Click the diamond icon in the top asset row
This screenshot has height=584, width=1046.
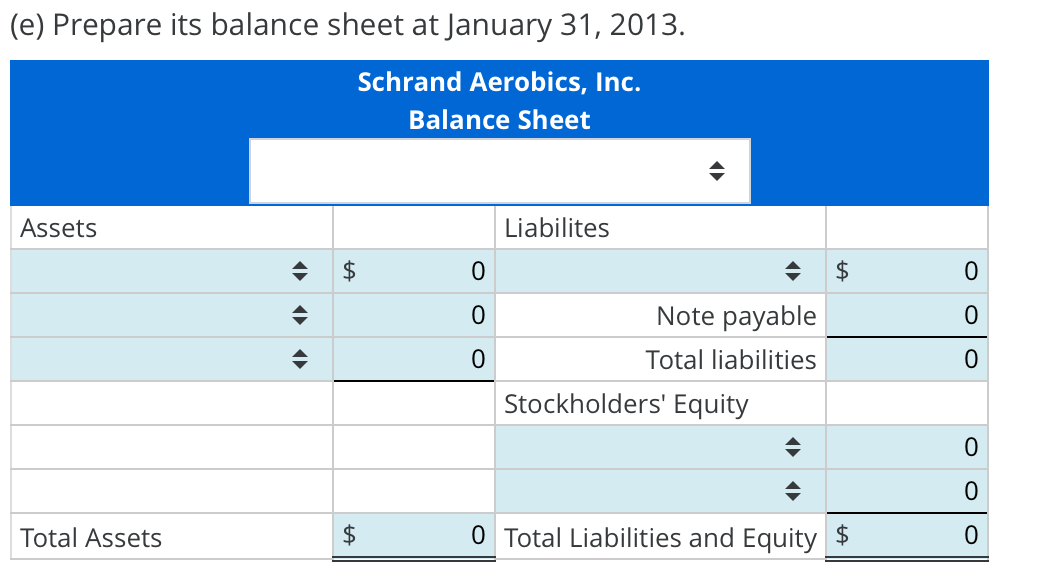[x=298, y=270]
